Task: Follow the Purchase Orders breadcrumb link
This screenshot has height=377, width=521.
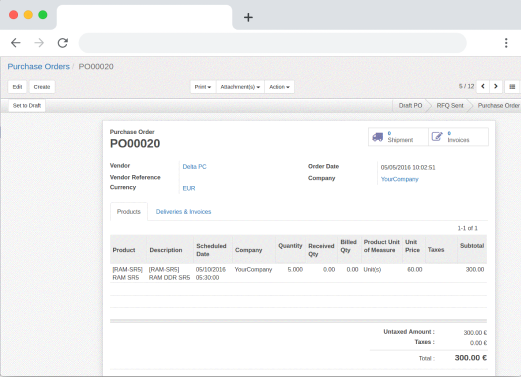Action: coord(39,66)
